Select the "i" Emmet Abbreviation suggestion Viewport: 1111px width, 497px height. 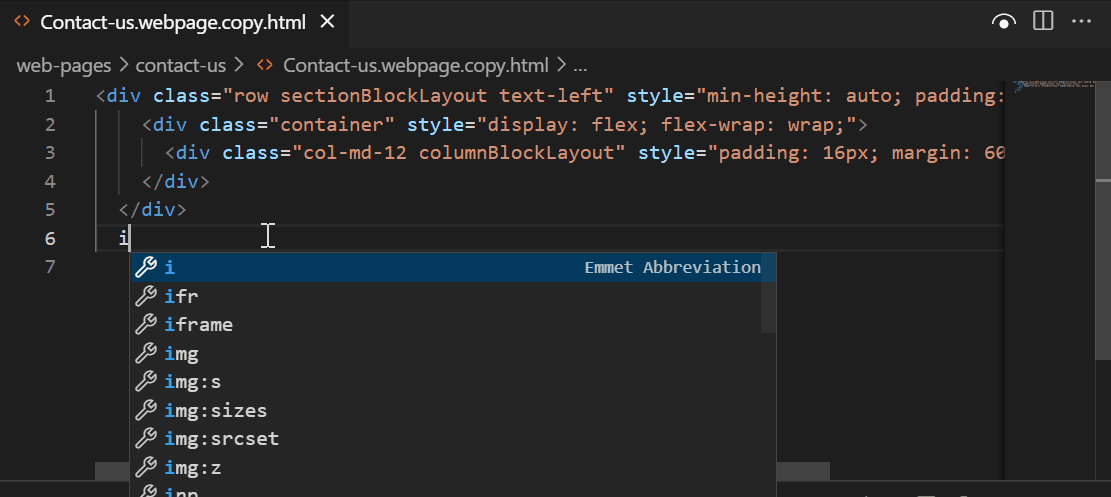click(452, 267)
